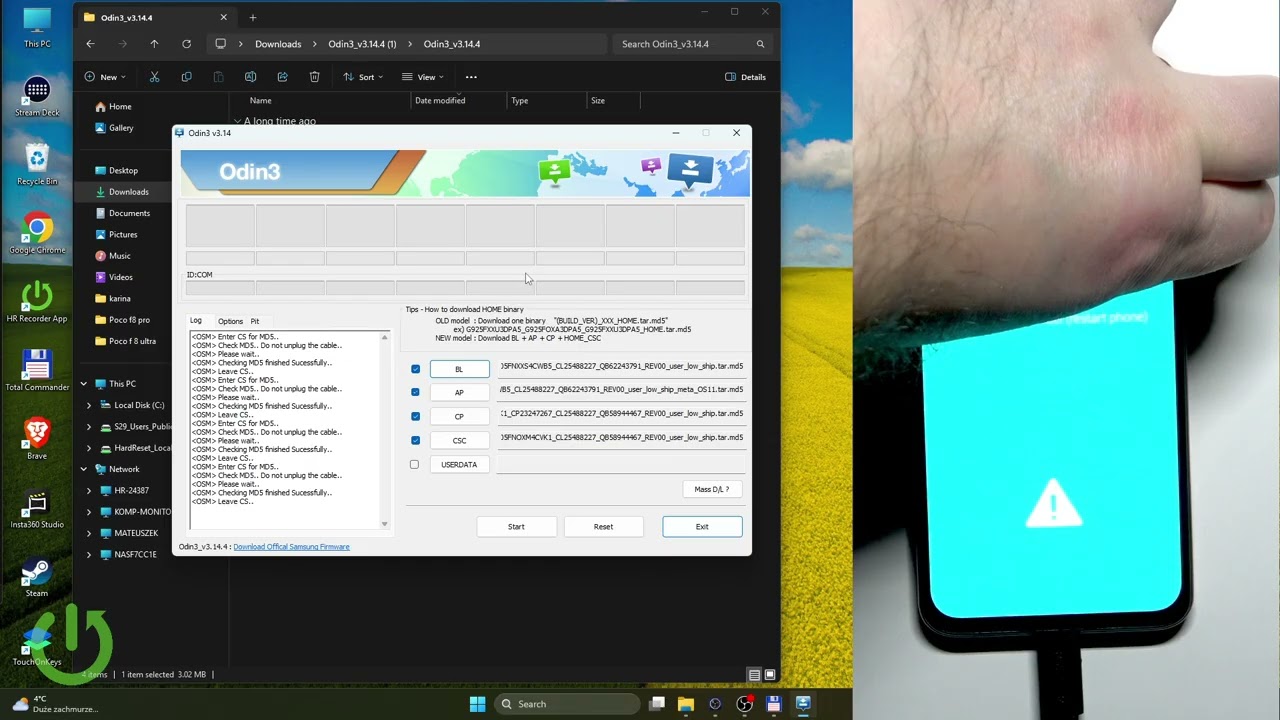Switch to the Log tab in Odin
The width and height of the screenshot is (1280, 720).
point(196,321)
